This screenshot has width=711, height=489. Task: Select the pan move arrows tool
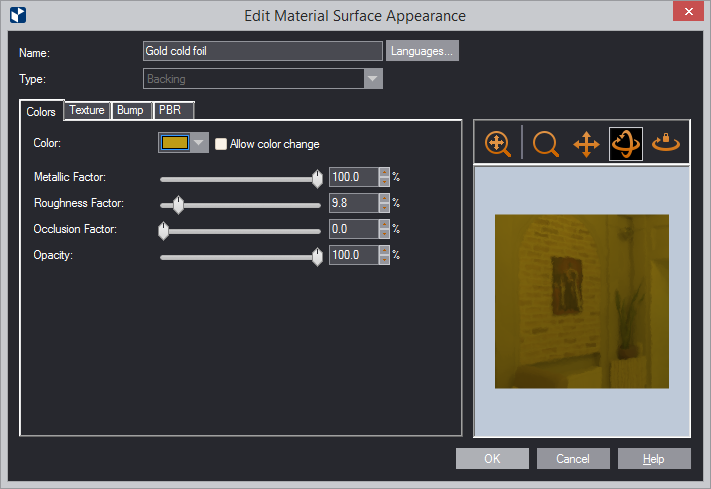tap(586, 144)
